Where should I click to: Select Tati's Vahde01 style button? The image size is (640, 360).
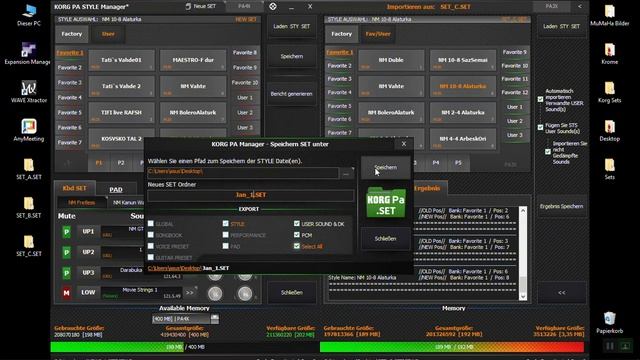click(121, 60)
